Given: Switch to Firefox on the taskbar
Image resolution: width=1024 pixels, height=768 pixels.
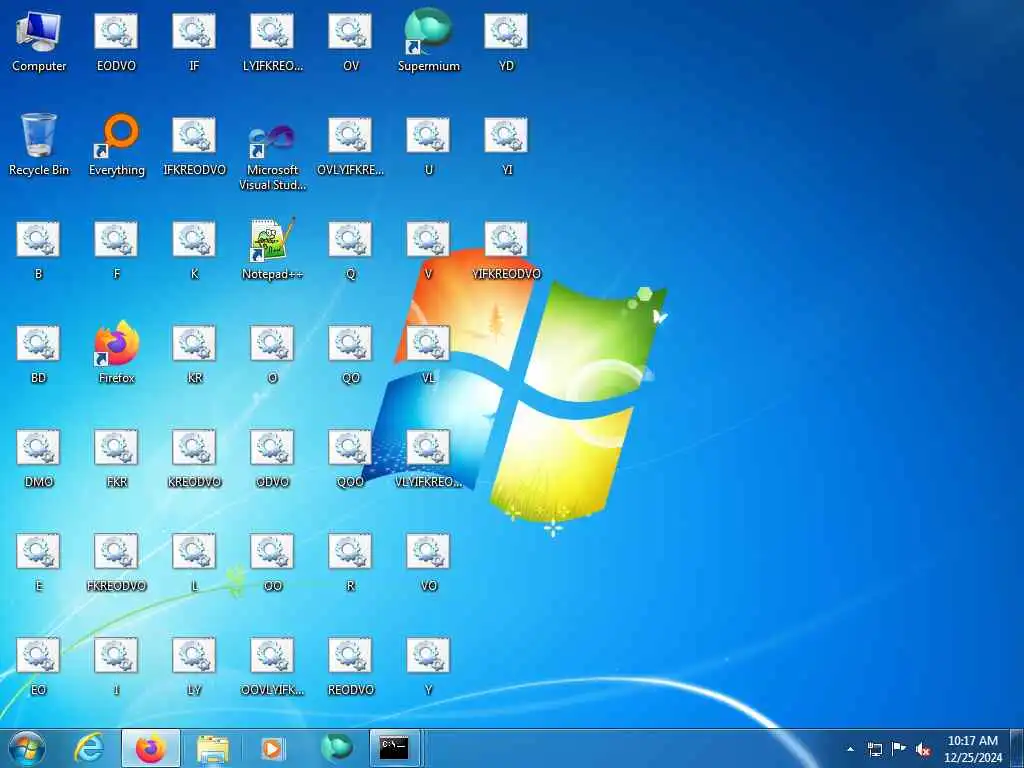Looking at the screenshot, I should tap(151, 748).
